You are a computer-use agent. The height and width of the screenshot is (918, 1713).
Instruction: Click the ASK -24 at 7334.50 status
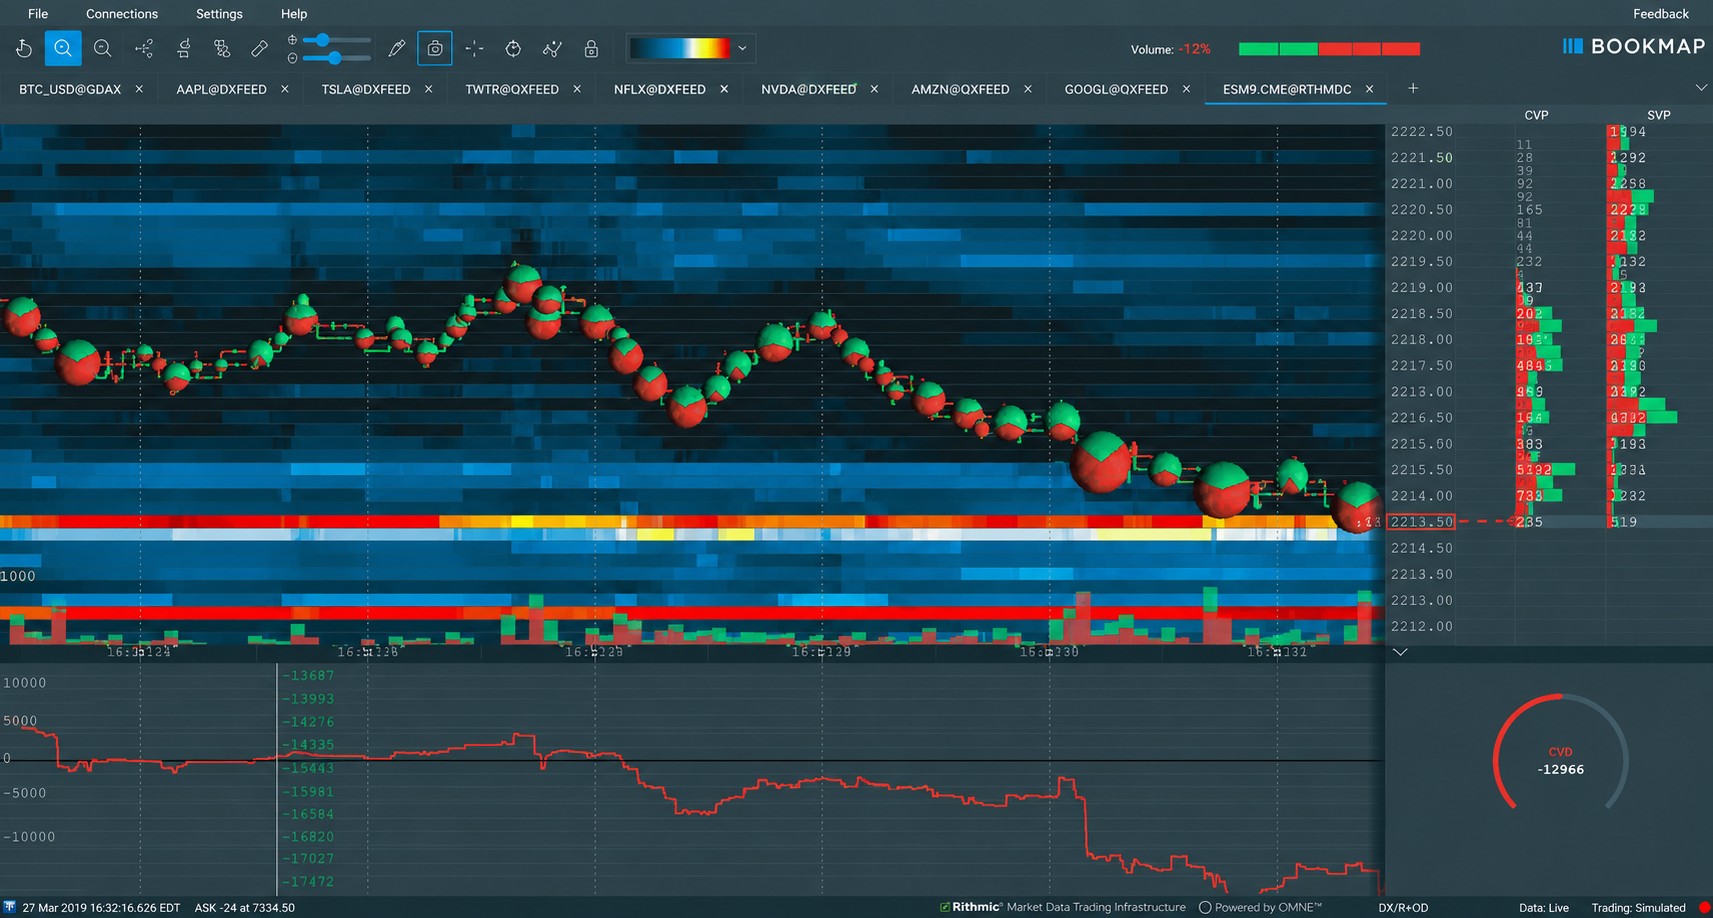click(x=245, y=908)
